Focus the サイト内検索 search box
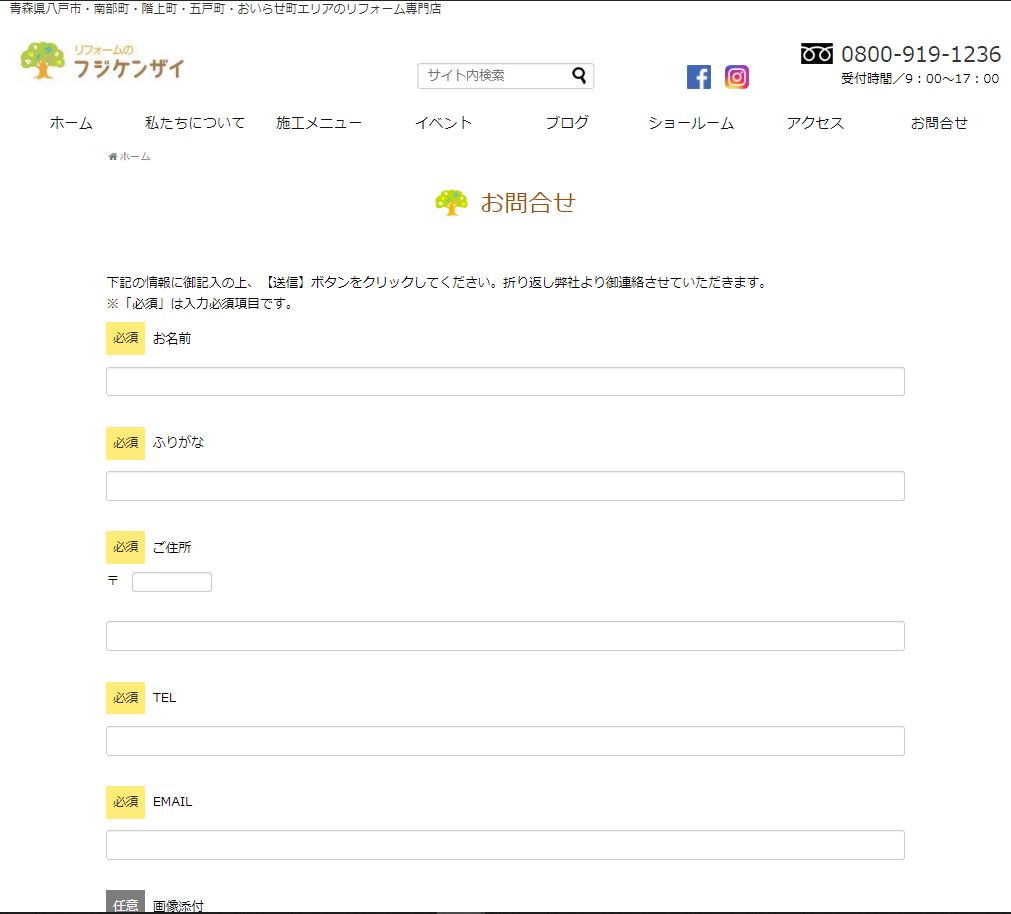1011x914 pixels. coord(494,76)
